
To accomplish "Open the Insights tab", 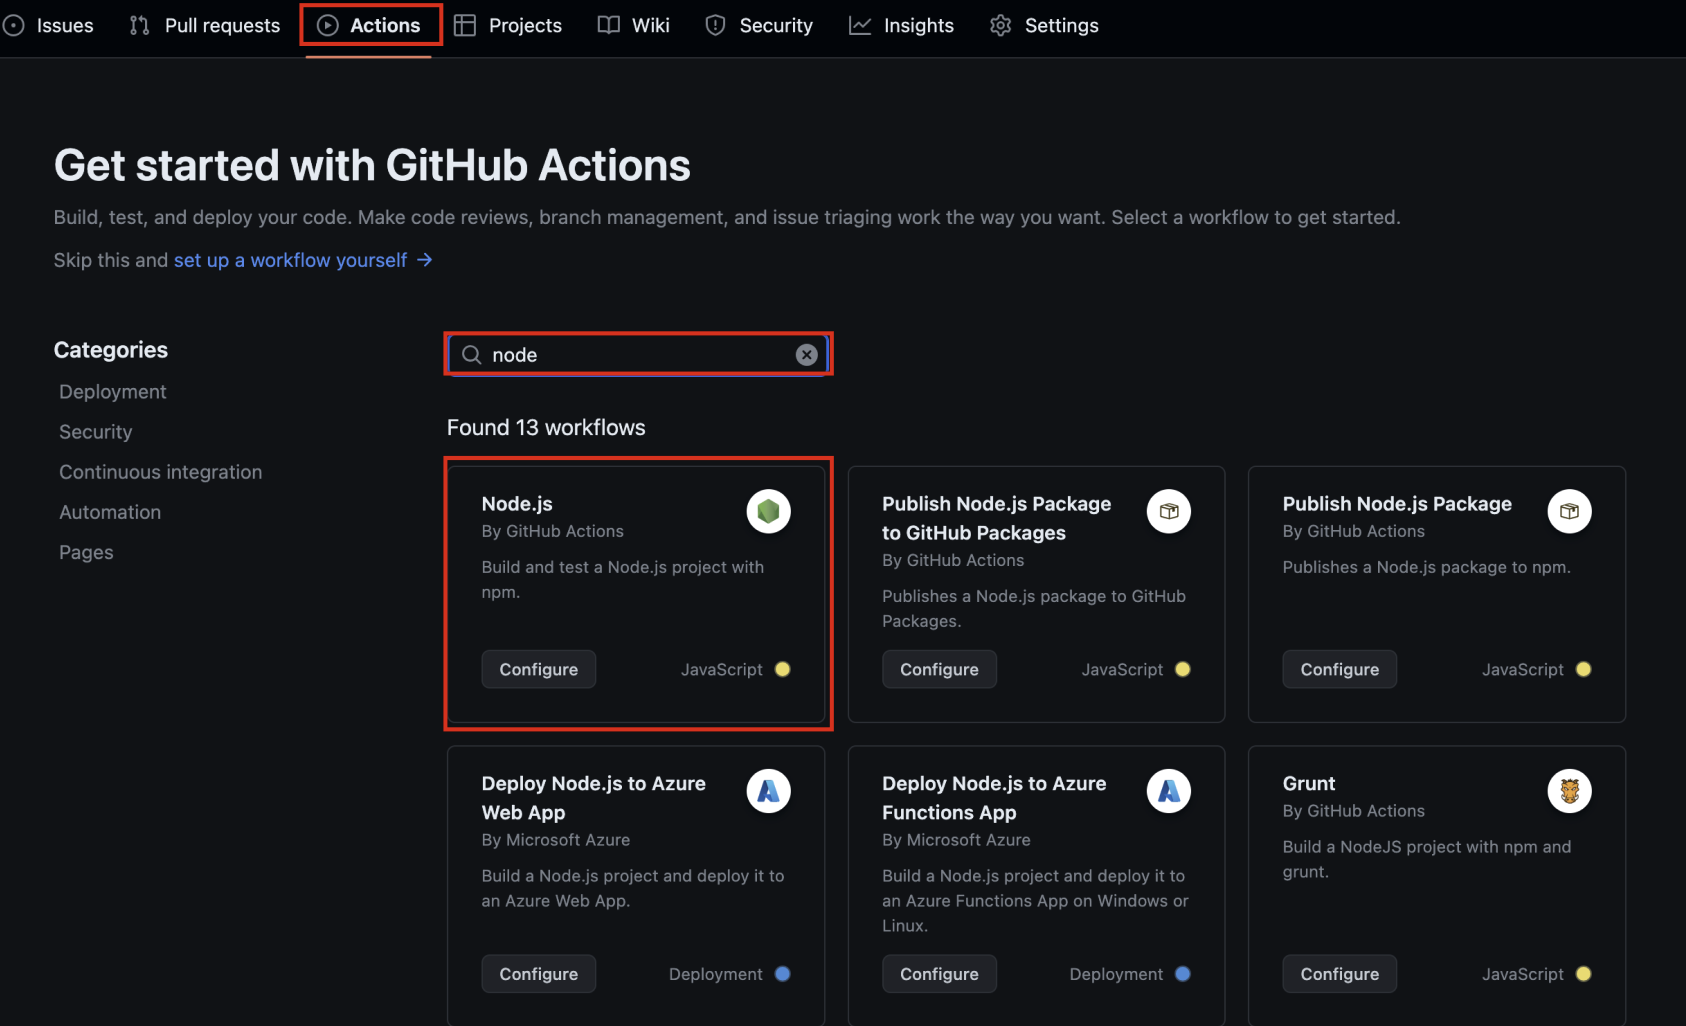I will [901, 25].
